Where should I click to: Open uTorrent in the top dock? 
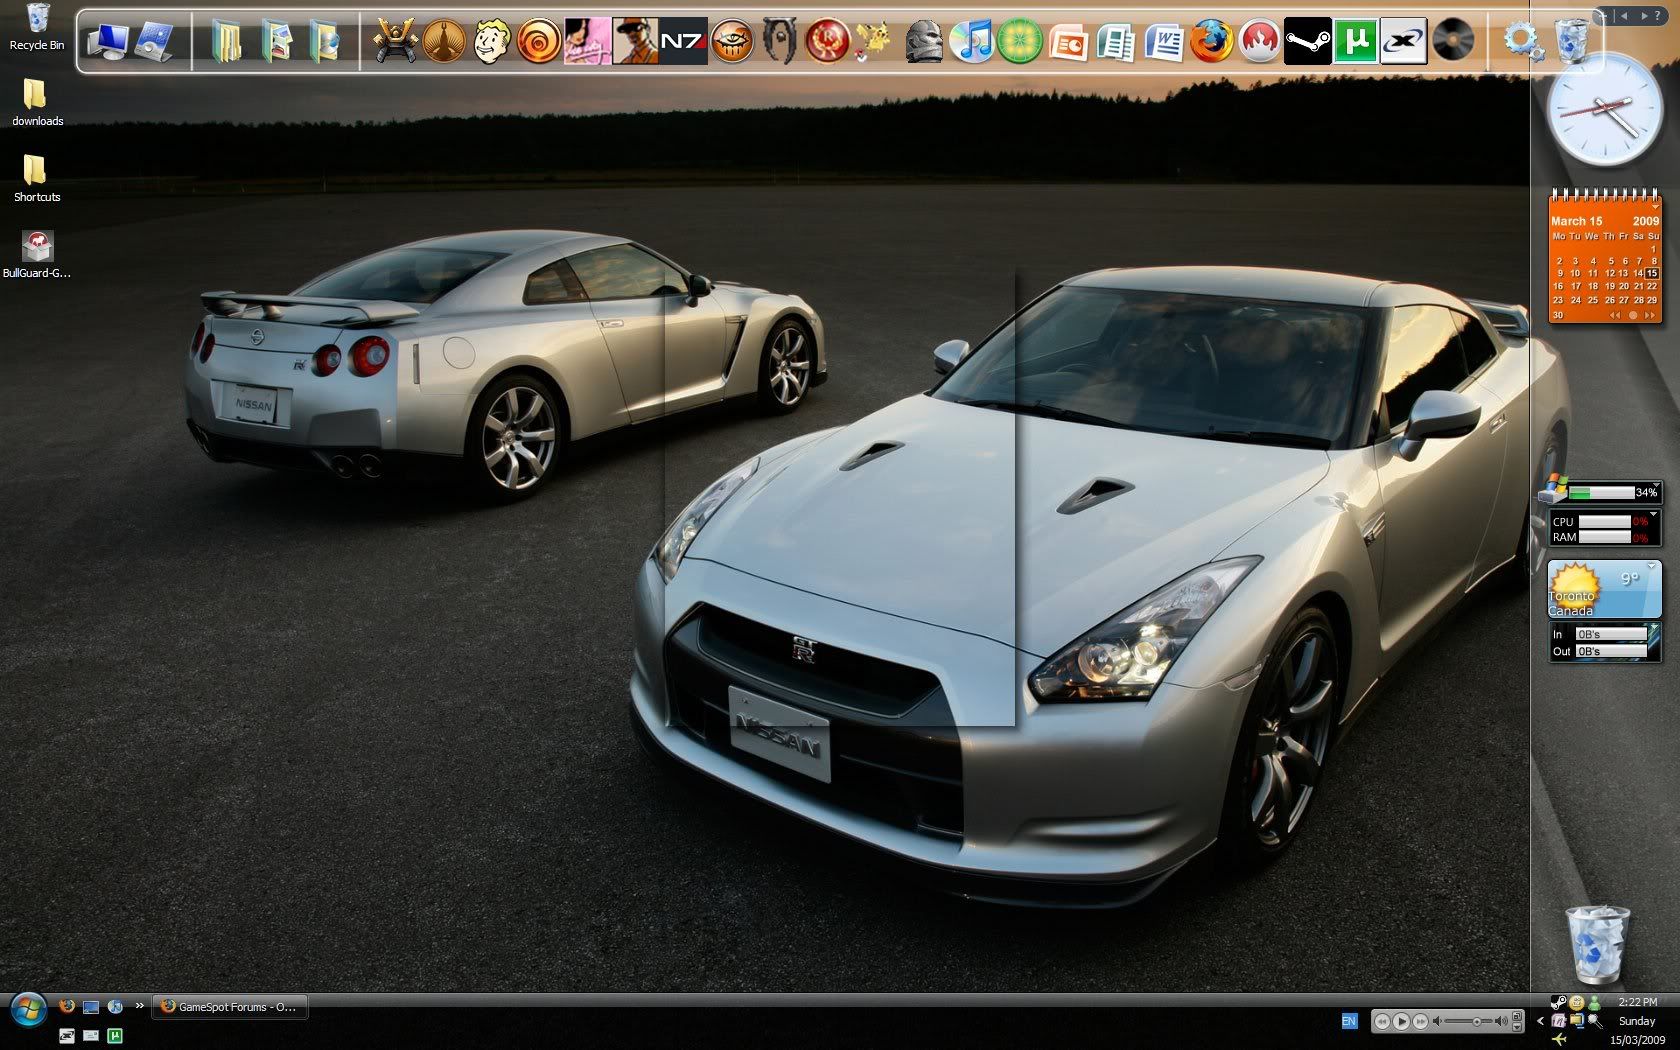pyautogui.click(x=1355, y=41)
